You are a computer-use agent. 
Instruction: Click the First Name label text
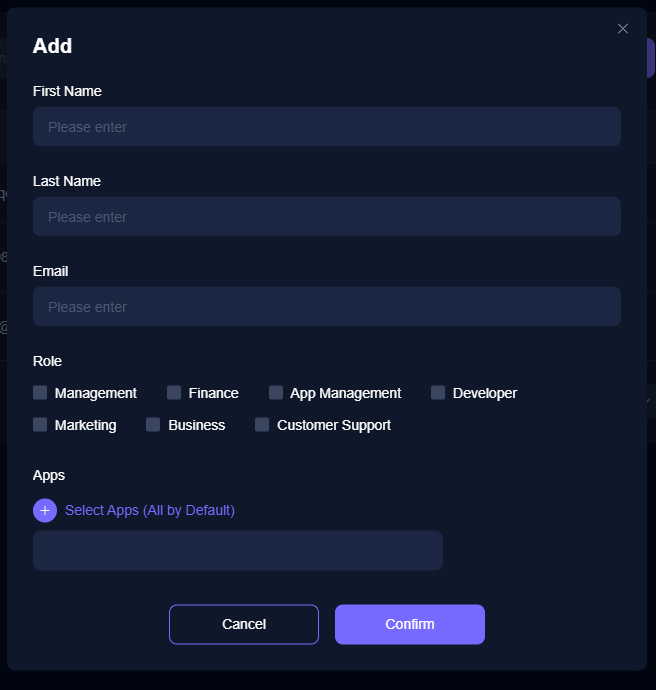click(x=67, y=91)
